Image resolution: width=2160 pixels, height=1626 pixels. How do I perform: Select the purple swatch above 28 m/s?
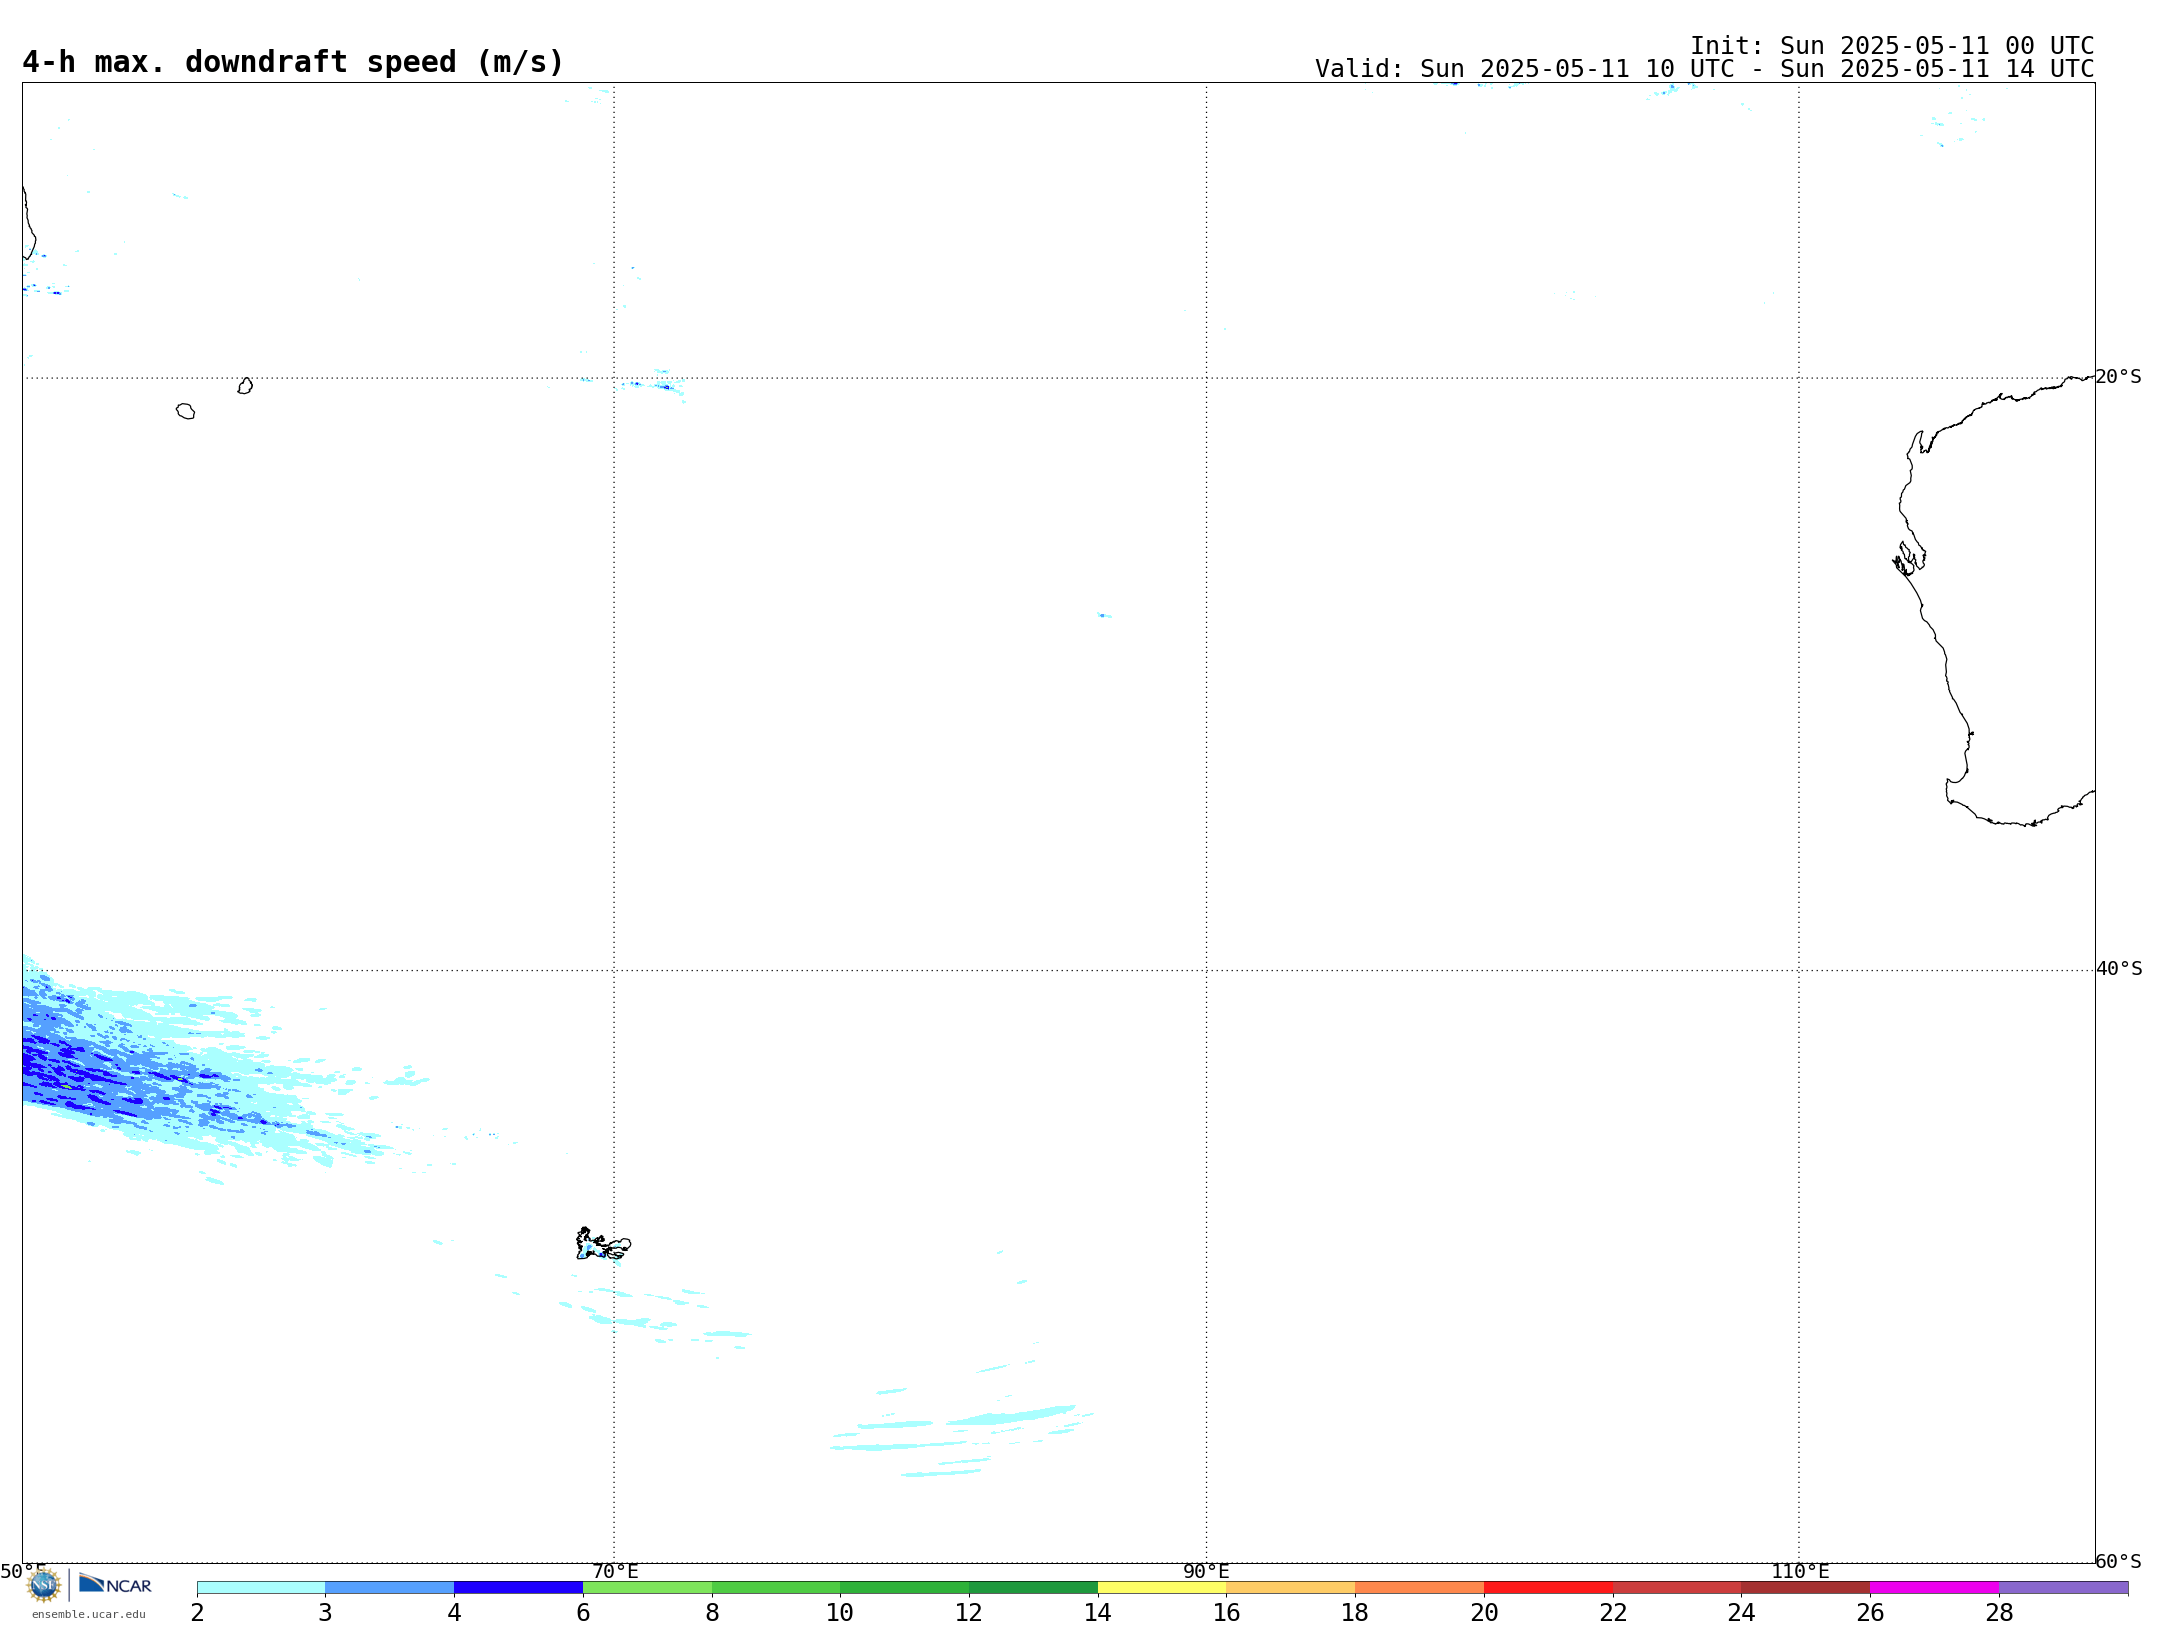[2063, 1587]
